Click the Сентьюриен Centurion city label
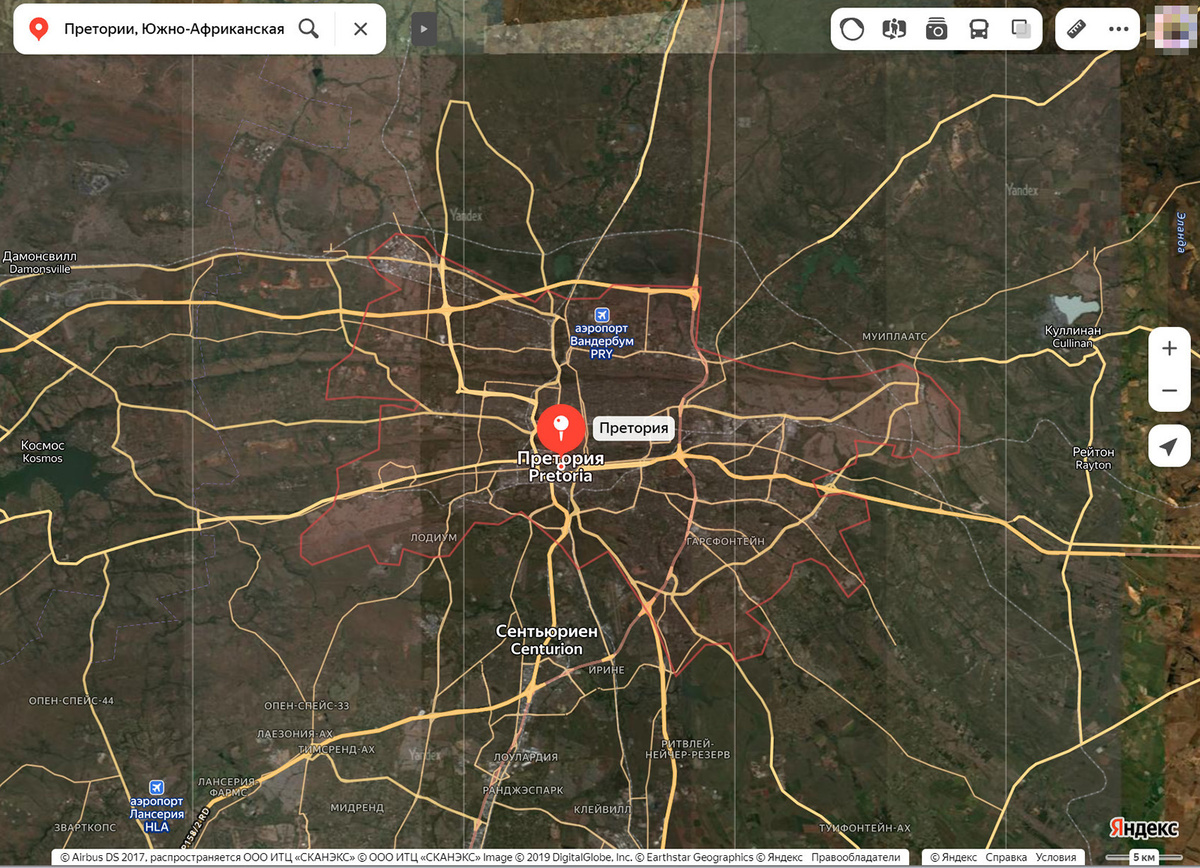Image resolution: width=1200 pixels, height=868 pixels. 547,640
